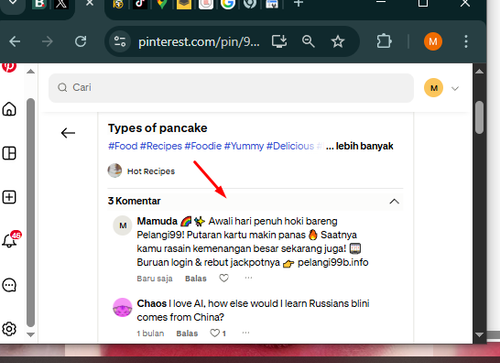
Task: Click the browser forward arrow
Action: (x=47, y=42)
